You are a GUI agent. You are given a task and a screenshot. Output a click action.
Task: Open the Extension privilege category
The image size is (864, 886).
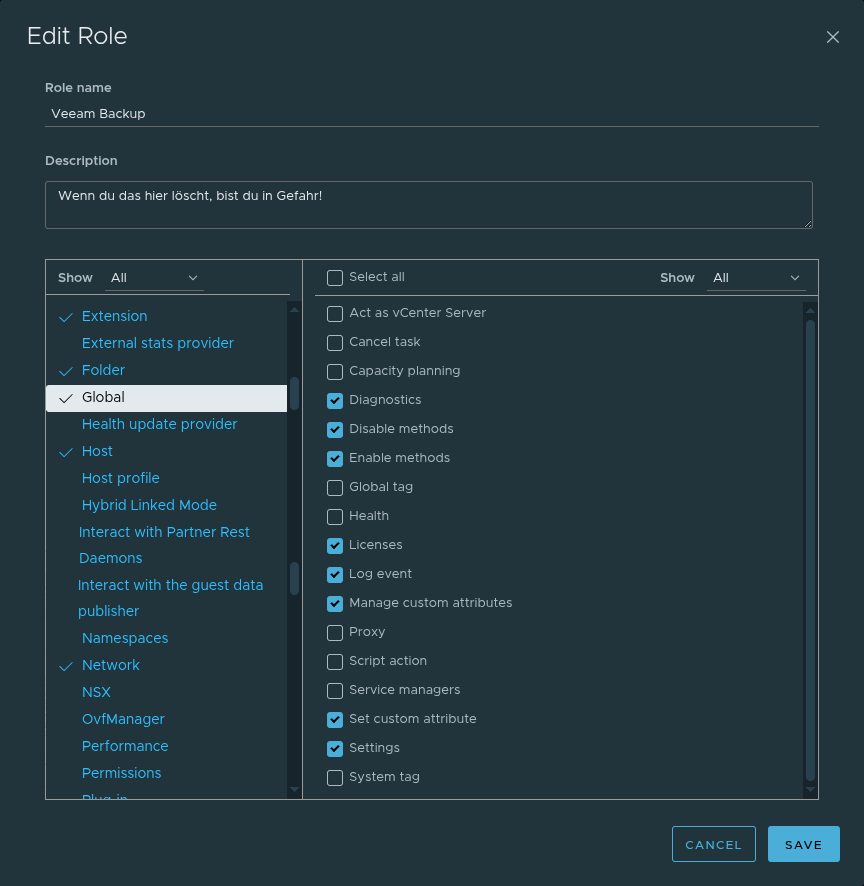click(x=115, y=316)
